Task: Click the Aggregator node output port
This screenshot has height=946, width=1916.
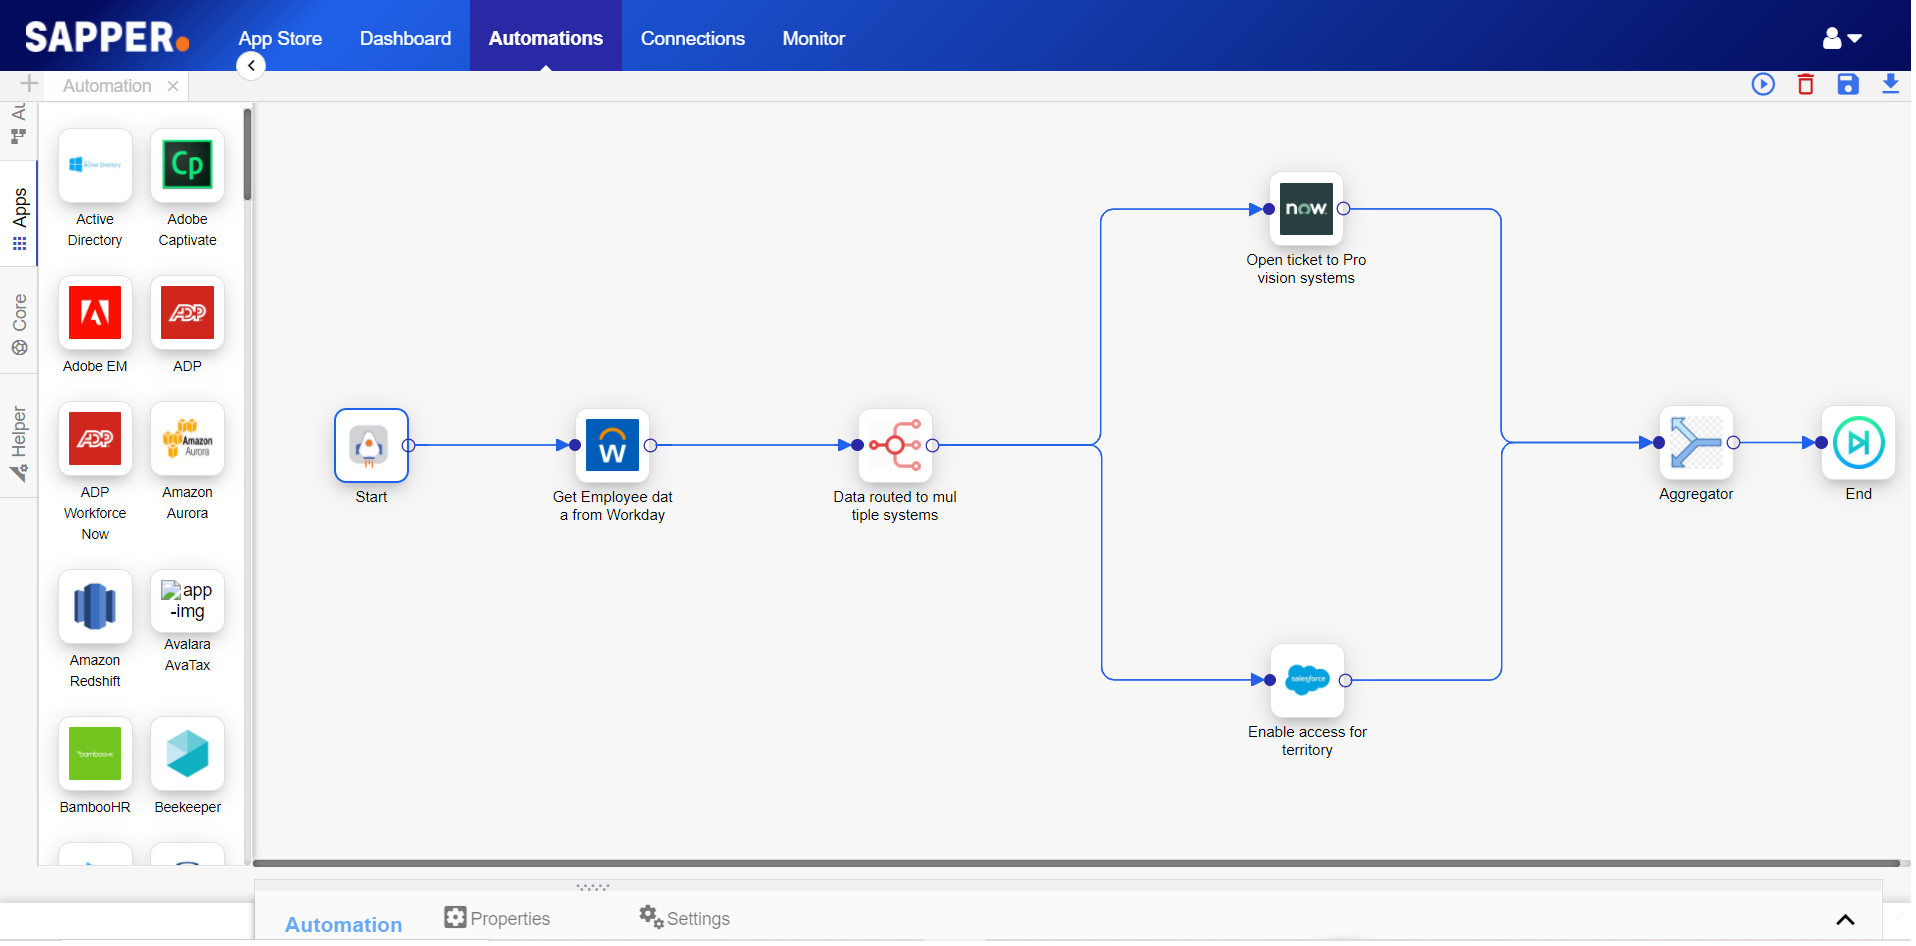Action: point(1733,442)
